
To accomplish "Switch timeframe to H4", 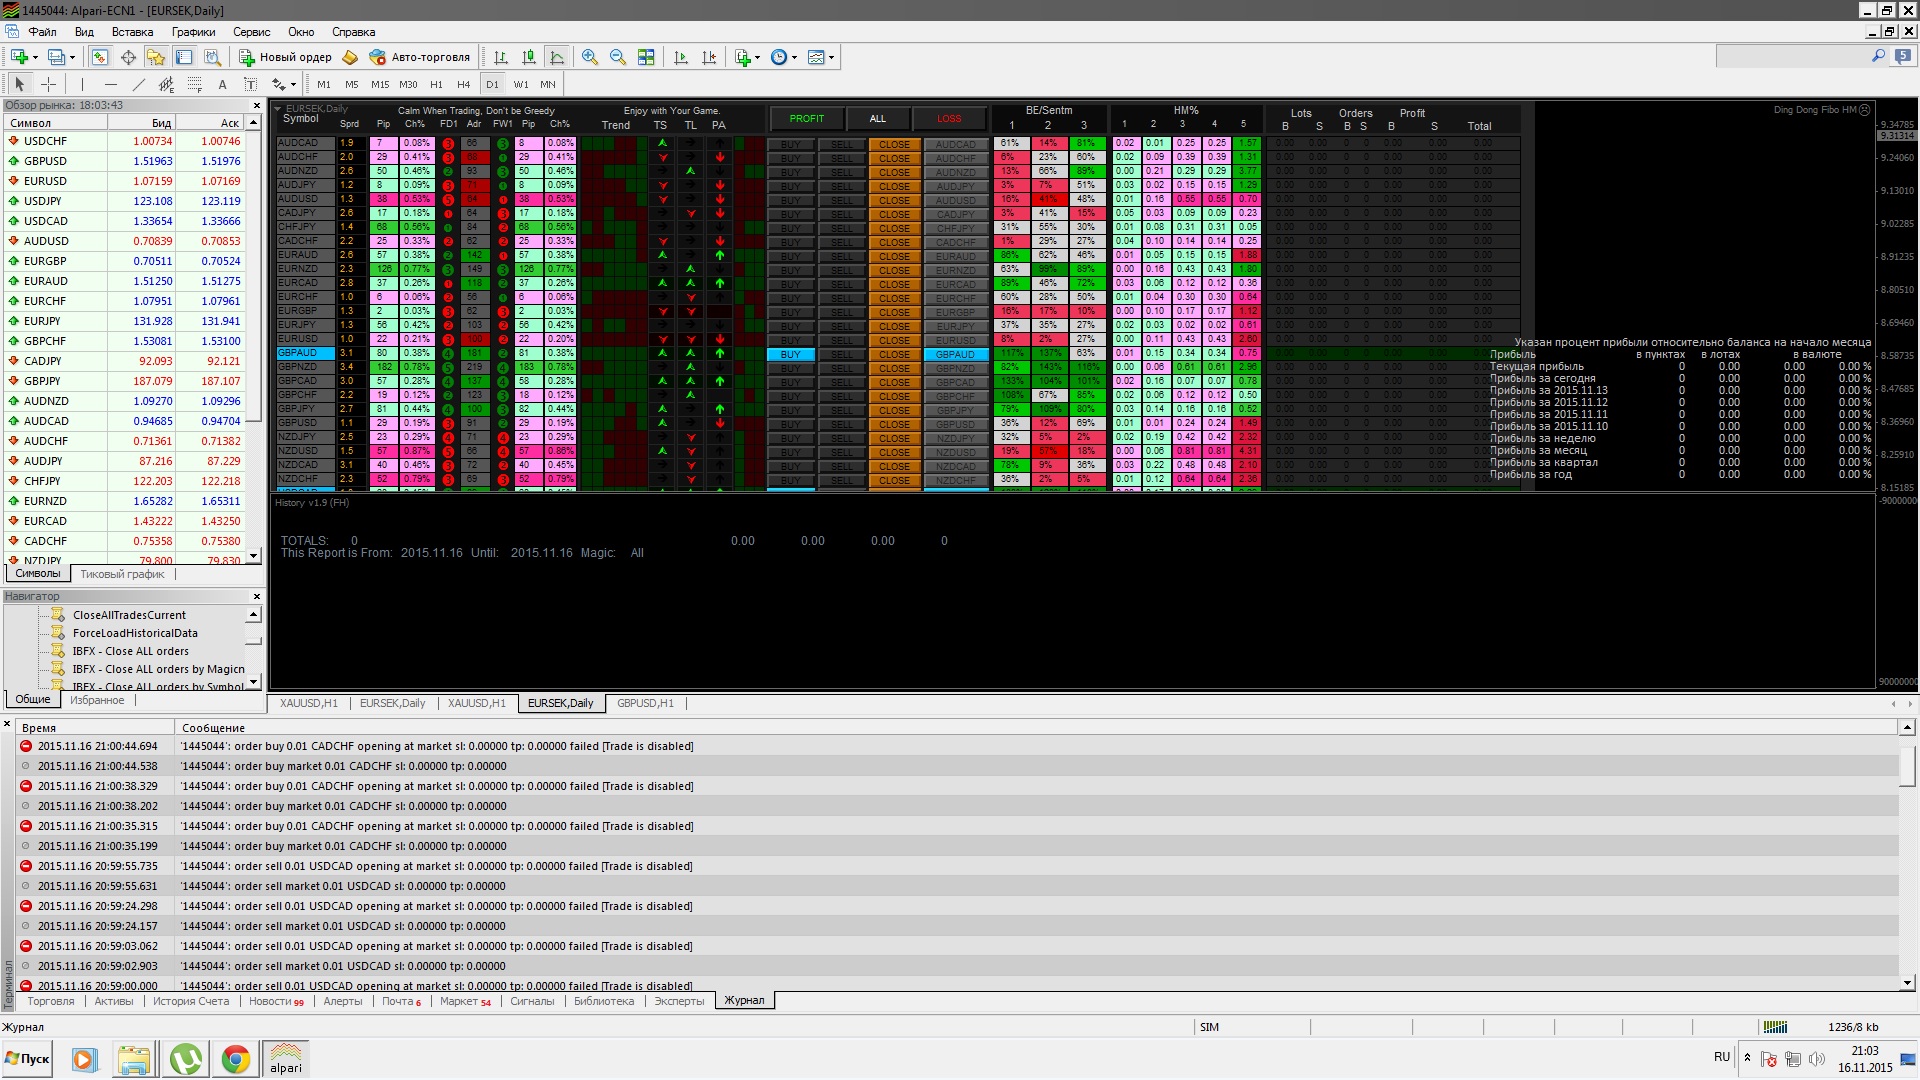I will (463, 84).
